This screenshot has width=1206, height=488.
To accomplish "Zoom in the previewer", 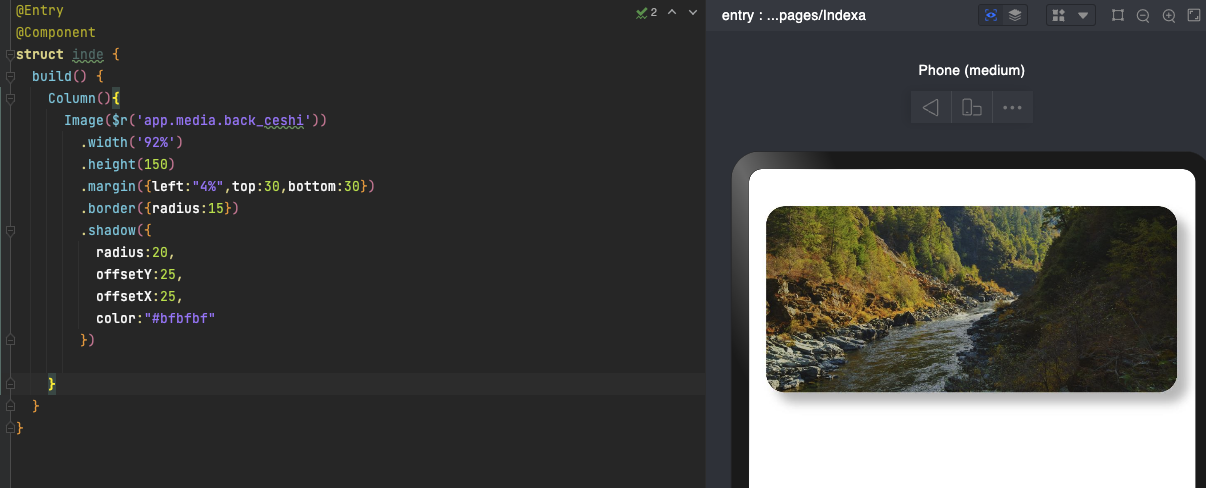I will point(1168,15).
